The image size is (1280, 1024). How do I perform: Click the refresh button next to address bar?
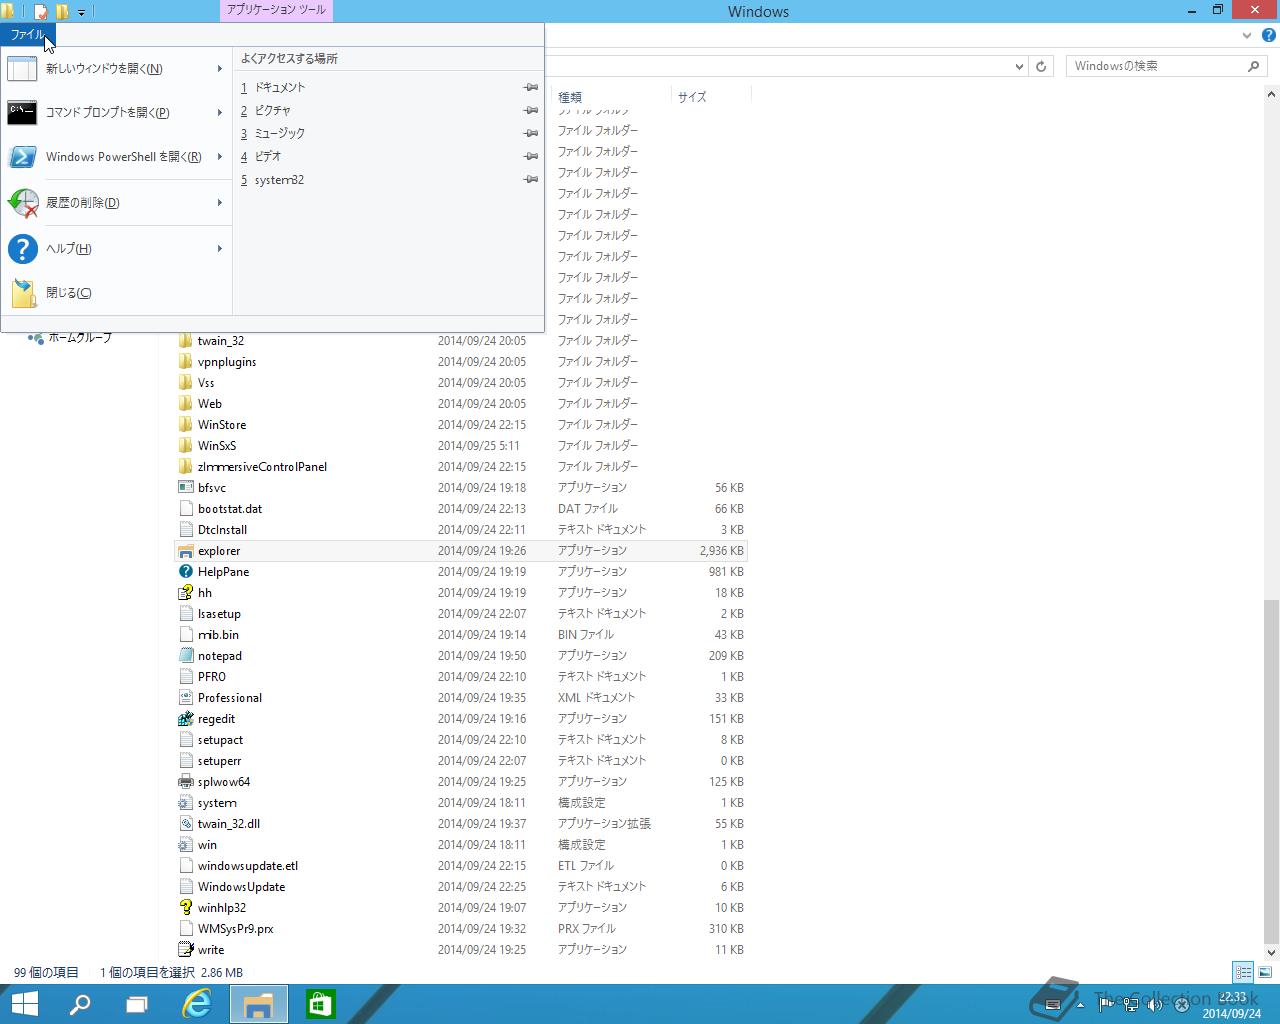click(1041, 67)
